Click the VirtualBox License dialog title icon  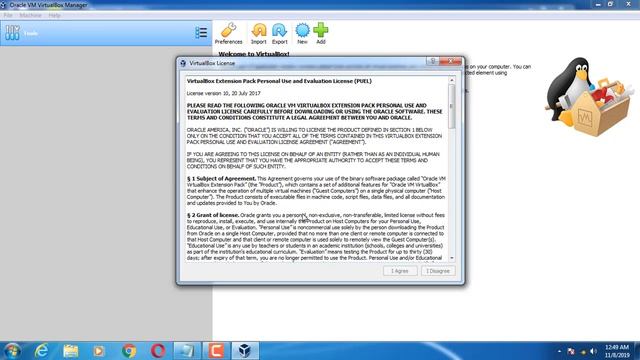[x=183, y=63]
